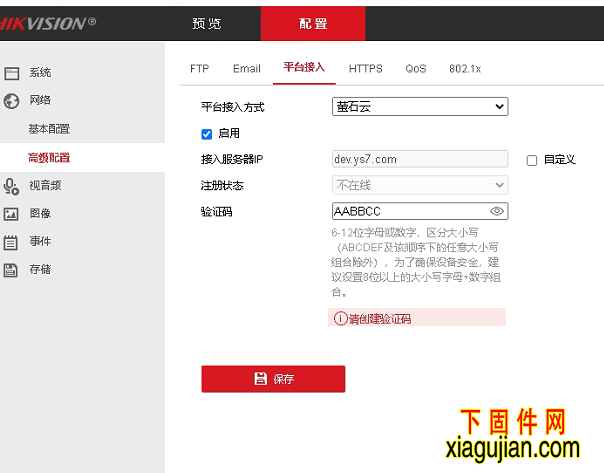Select the 平台接入 tab

coord(304,67)
